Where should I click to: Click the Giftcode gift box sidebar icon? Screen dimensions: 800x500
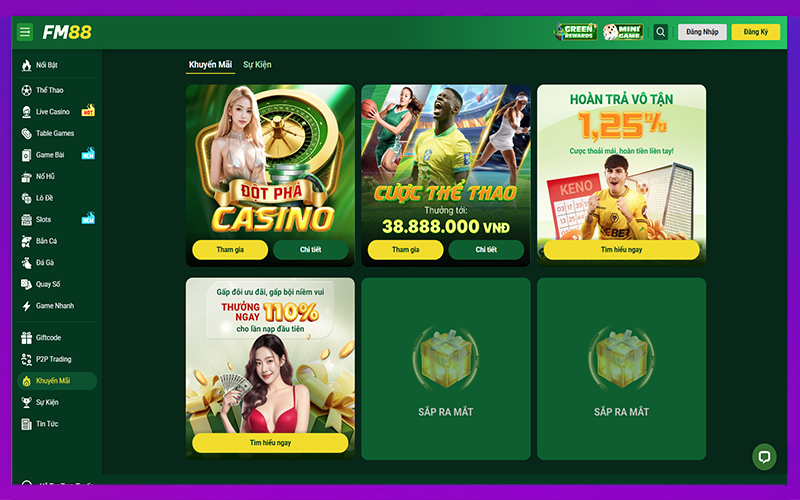click(x=27, y=338)
